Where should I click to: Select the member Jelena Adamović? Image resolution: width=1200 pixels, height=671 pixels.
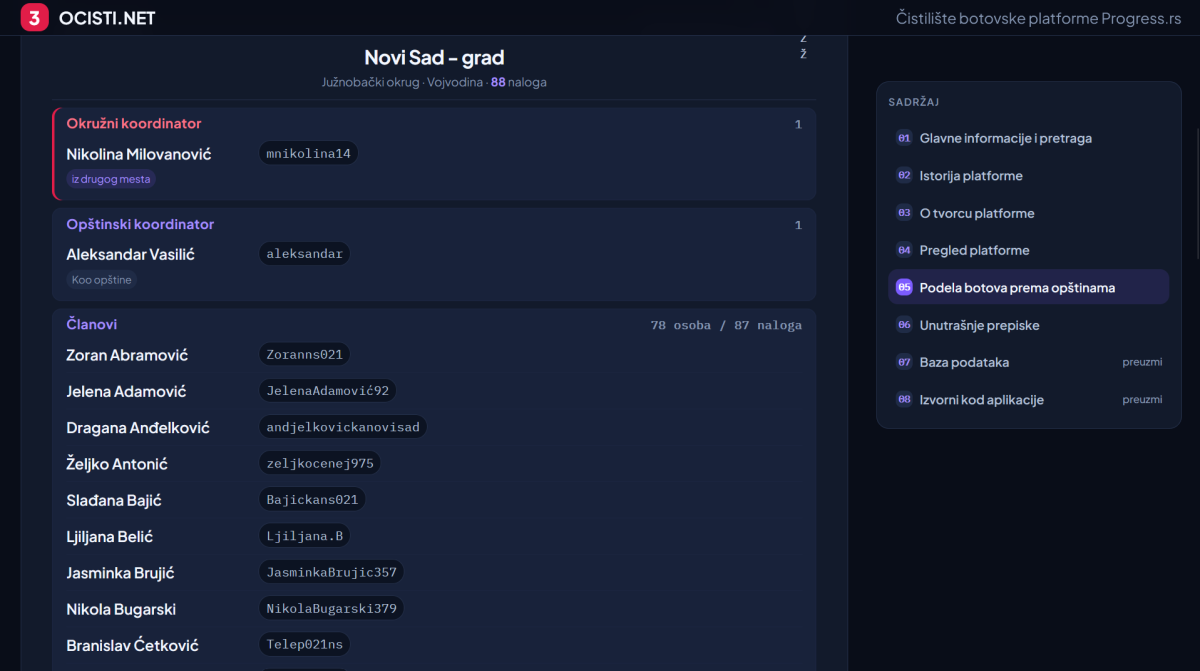[x=126, y=391]
